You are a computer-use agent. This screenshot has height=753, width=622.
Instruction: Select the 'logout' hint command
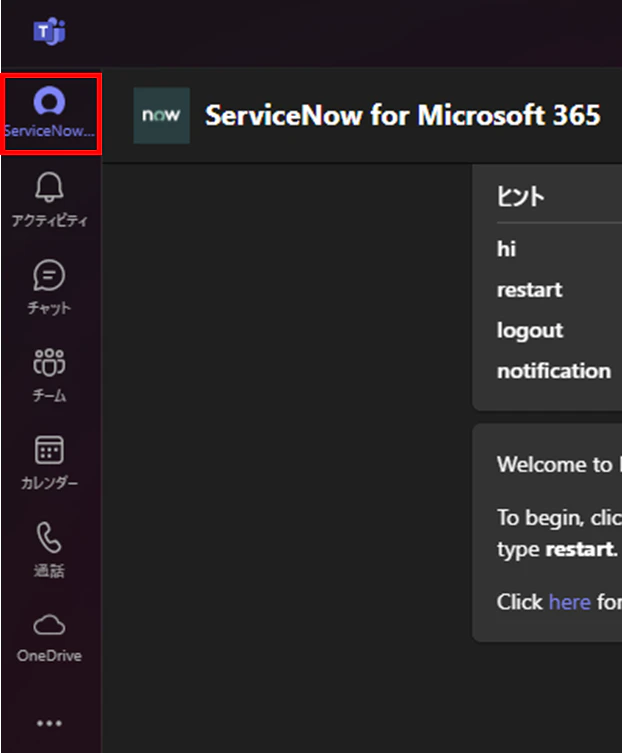click(530, 330)
